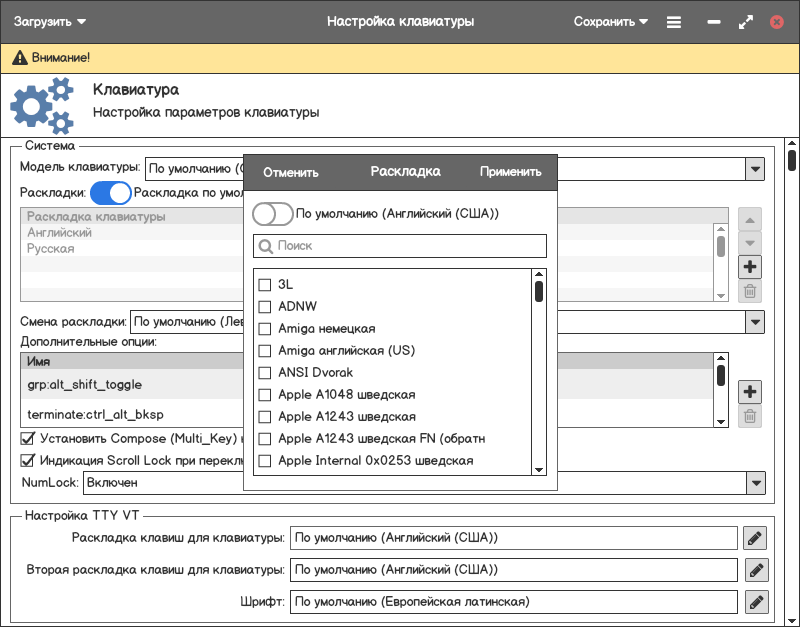The width and height of the screenshot is (800, 627).
Task: Open the Сохранить menu
Action: click(610, 21)
